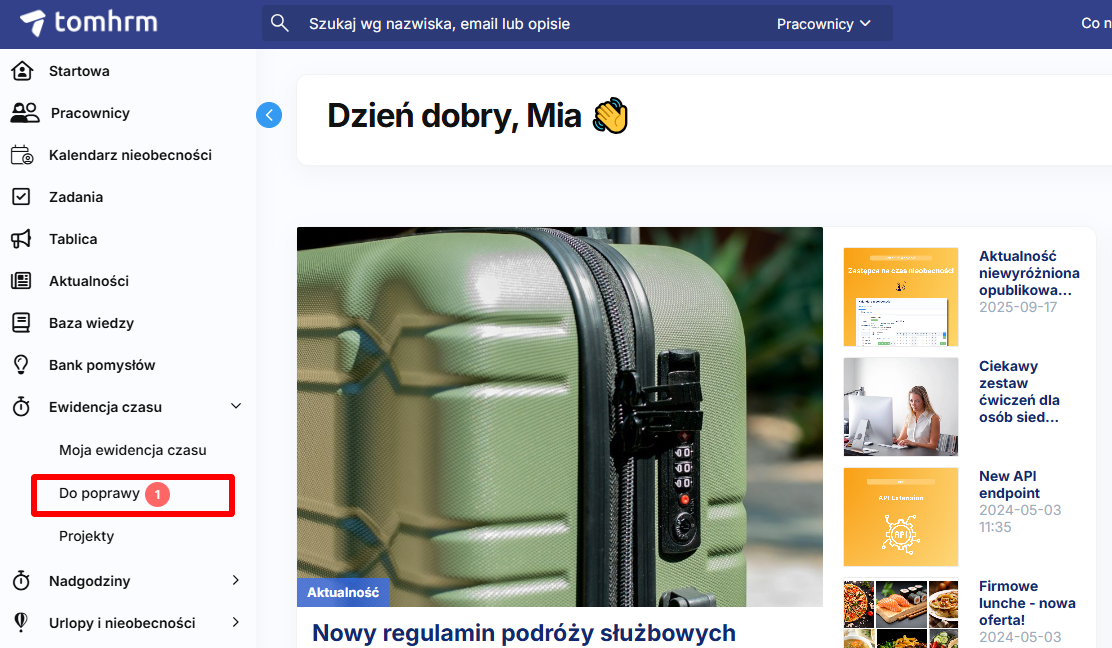Viewport: 1112px width, 648px height.
Task: Click the Bank pomysłów lightbulb icon
Action: [x=21, y=365]
